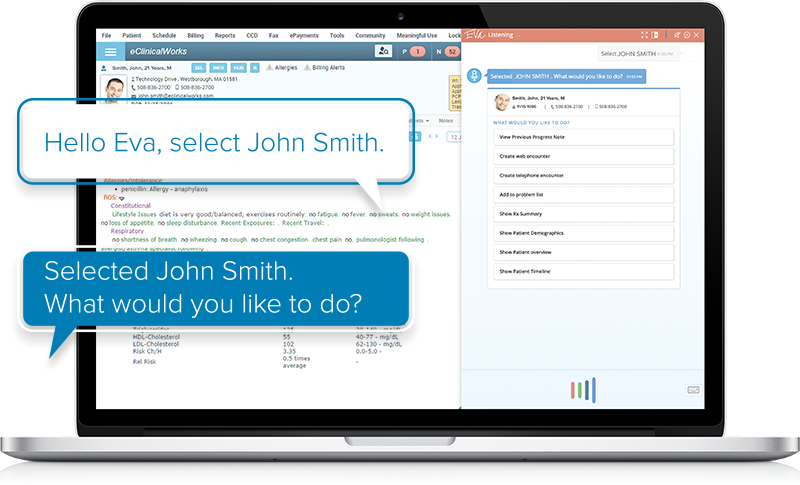Image resolution: width=800 pixels, height=485 pixels.
Task: Click John Smith's photo in Eva card
Action: [502, 102]
